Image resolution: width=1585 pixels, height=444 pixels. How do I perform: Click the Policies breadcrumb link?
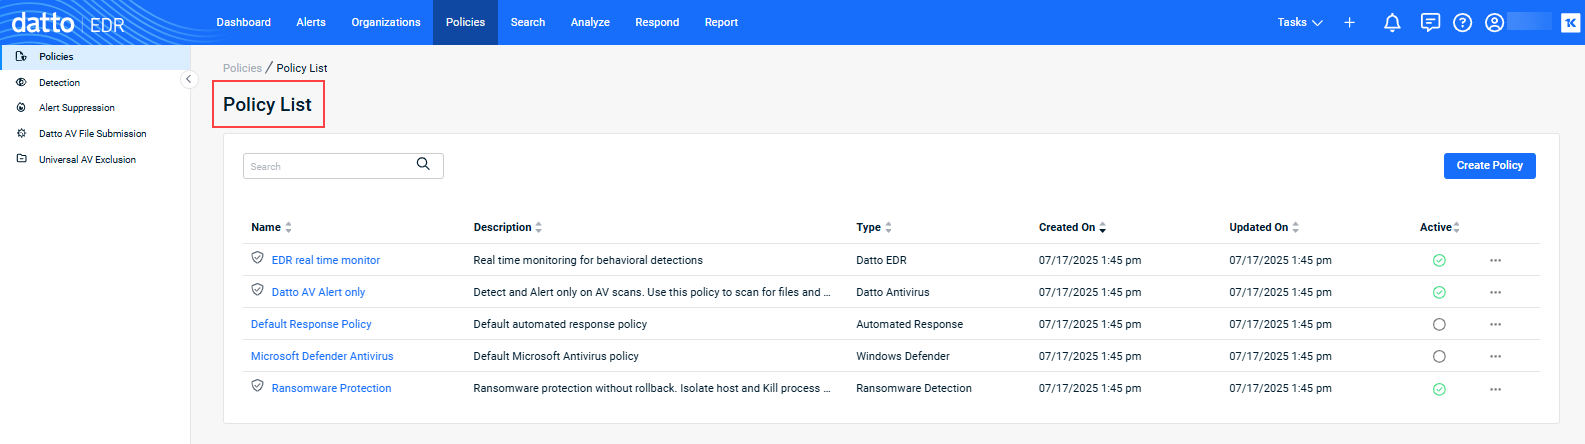click(x=242, y=68)
